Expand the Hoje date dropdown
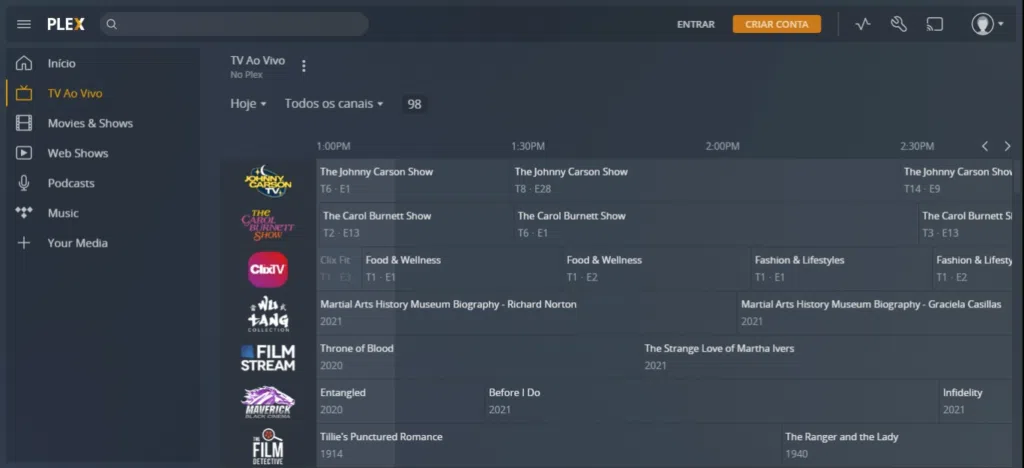The image size is (1024, 468). tap(248, 104)
